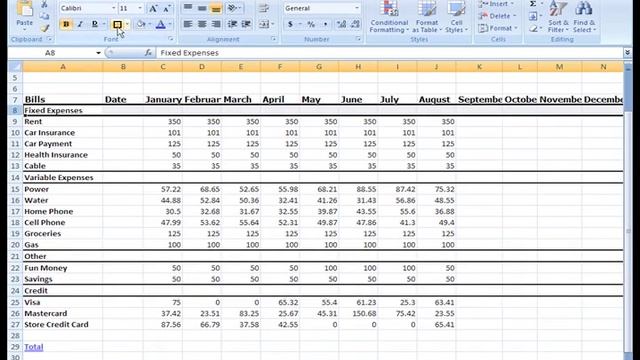640x360 pixels.
Task: Select the Variable Expenses cell
Action: [63, 178]
